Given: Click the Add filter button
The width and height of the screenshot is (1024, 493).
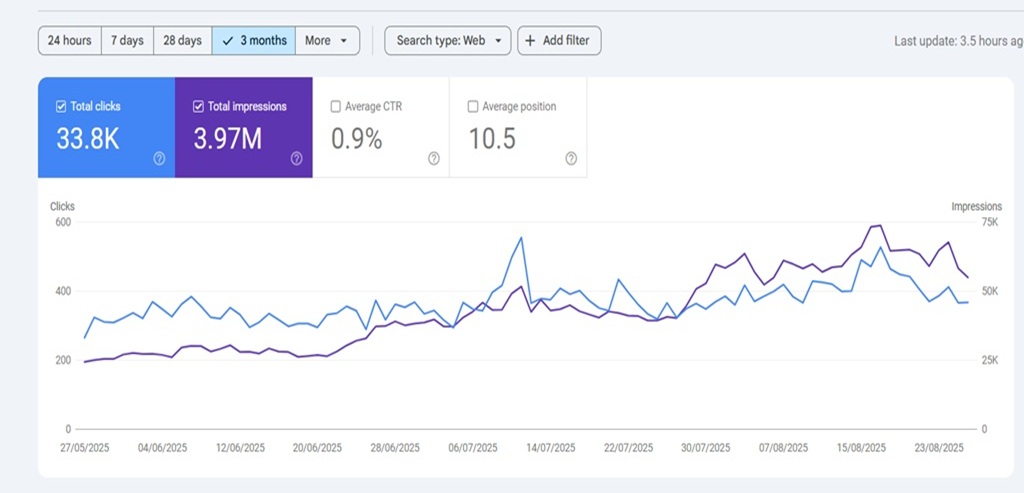Looking at the screenshot, I should tap(558, 41).
